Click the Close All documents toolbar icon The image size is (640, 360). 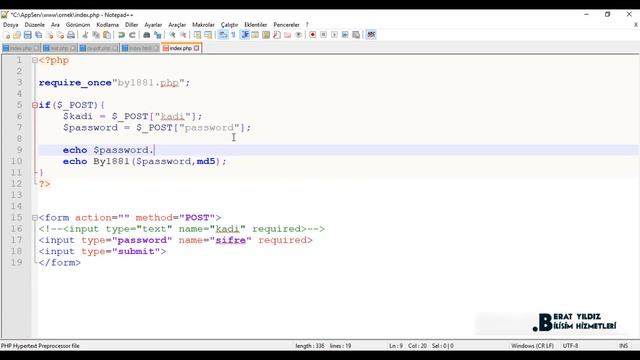[x=60, y=35]
